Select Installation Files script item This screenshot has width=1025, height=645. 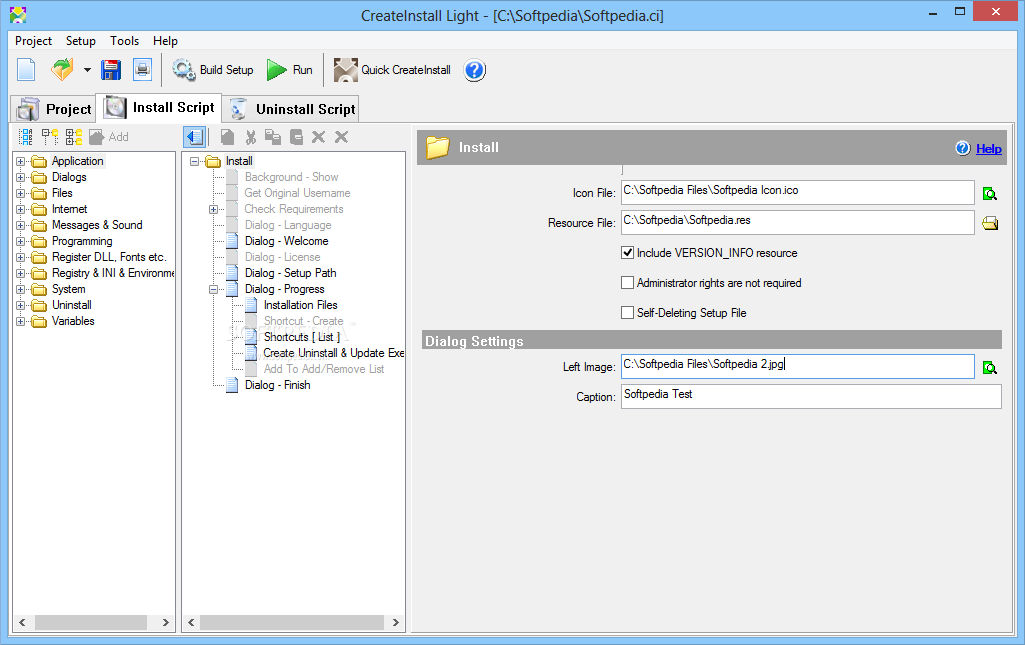coord(301,305)
